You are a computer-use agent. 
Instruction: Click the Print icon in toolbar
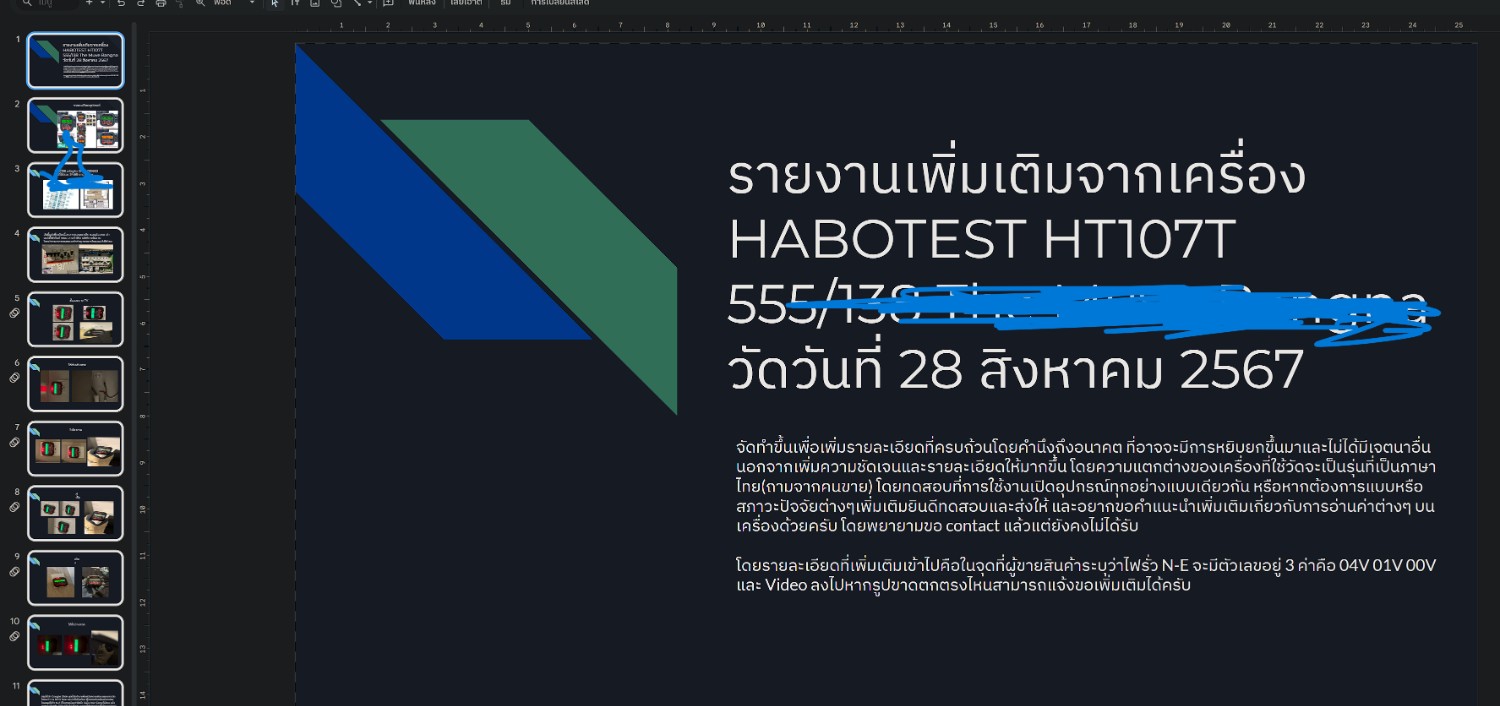pos(161,3)
